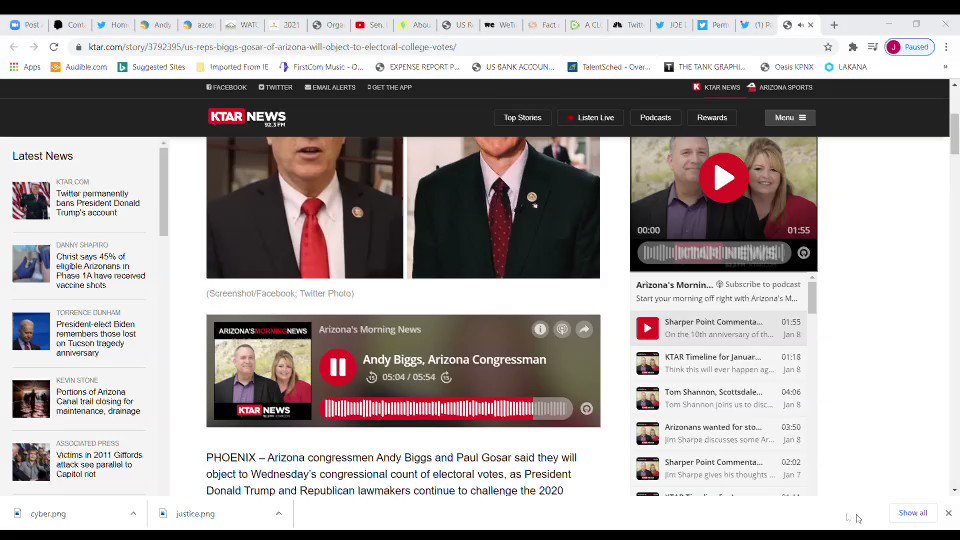960x540 pixels.
Task: Open the Top Stories menu item
Action: click(522, 118)
